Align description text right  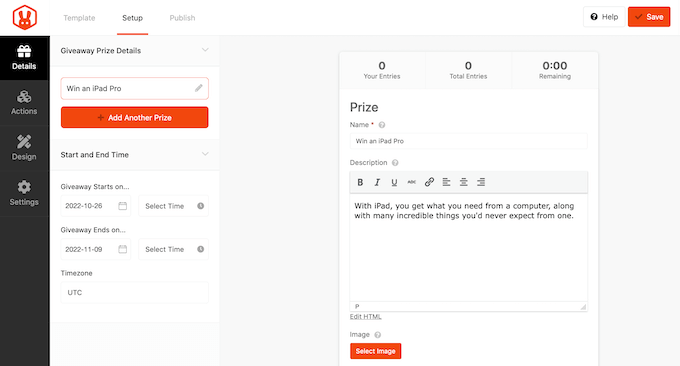point(481,182)
